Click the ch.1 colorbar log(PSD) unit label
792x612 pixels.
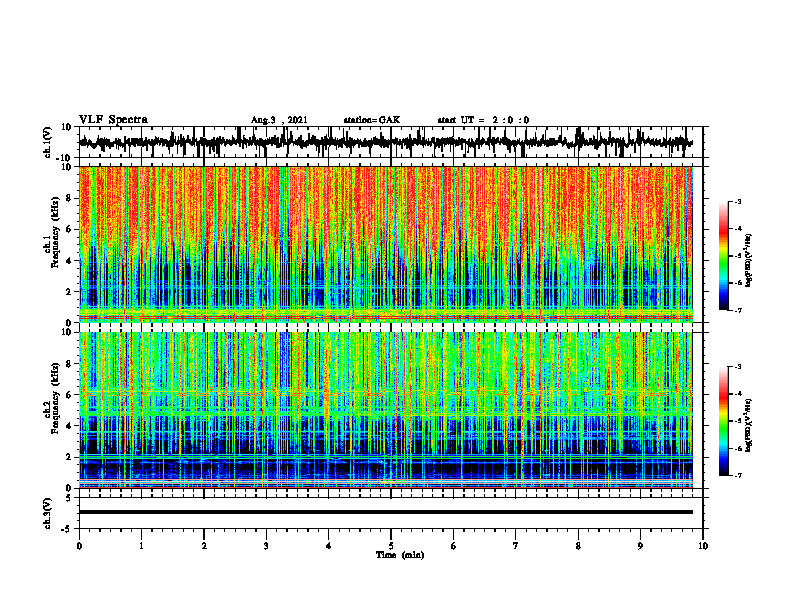tap(748, 260)
